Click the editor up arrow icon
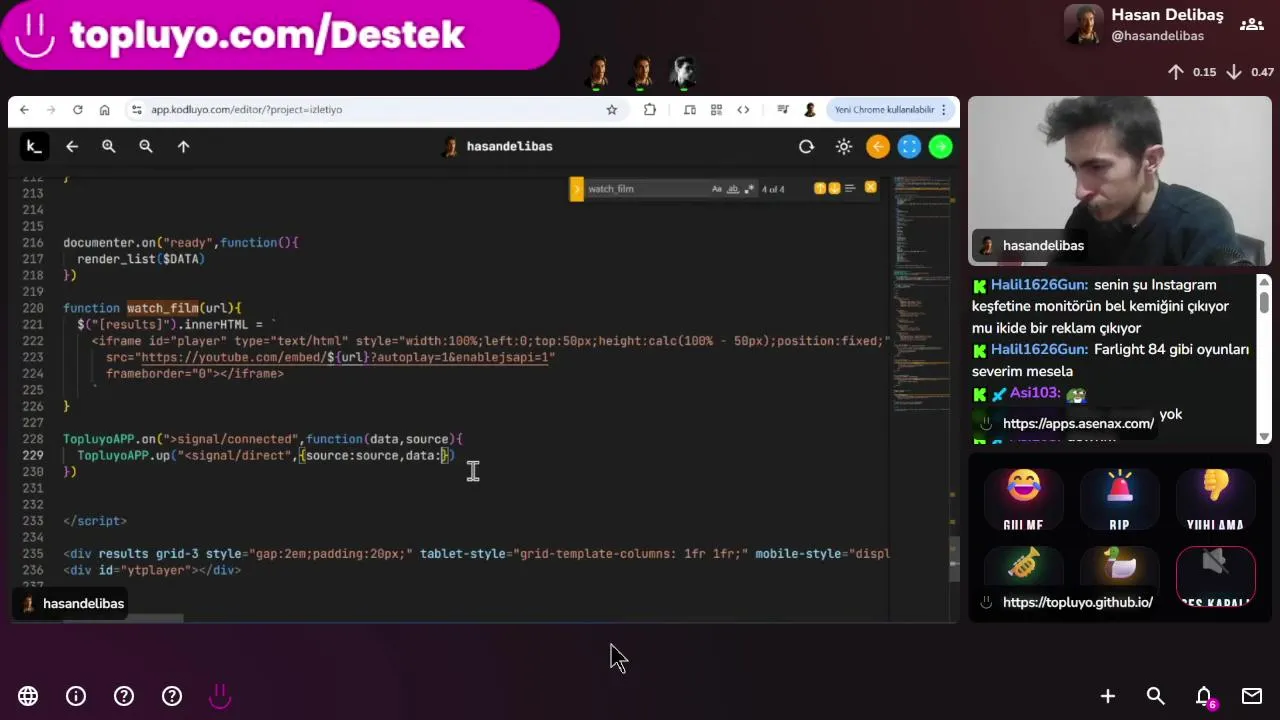The image size is (1280, 720). (x=183, y=147)
